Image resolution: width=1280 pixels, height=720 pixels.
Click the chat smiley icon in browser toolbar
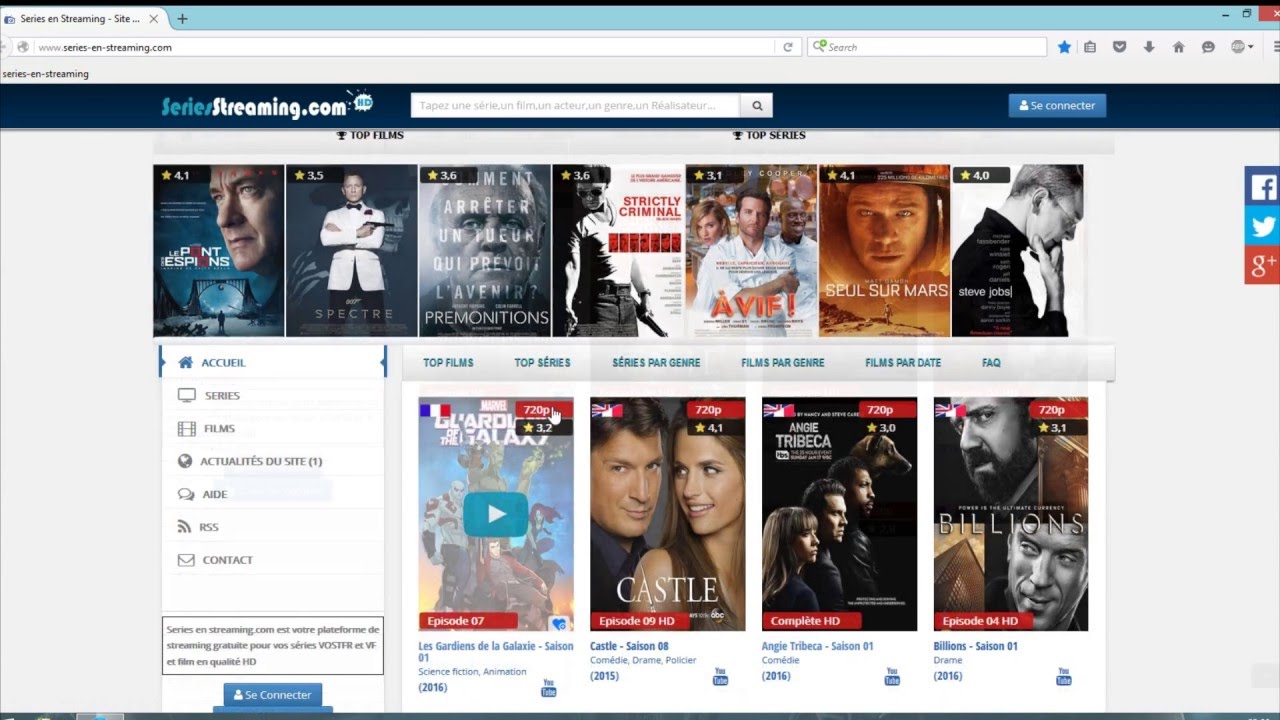click(1208, 47)
